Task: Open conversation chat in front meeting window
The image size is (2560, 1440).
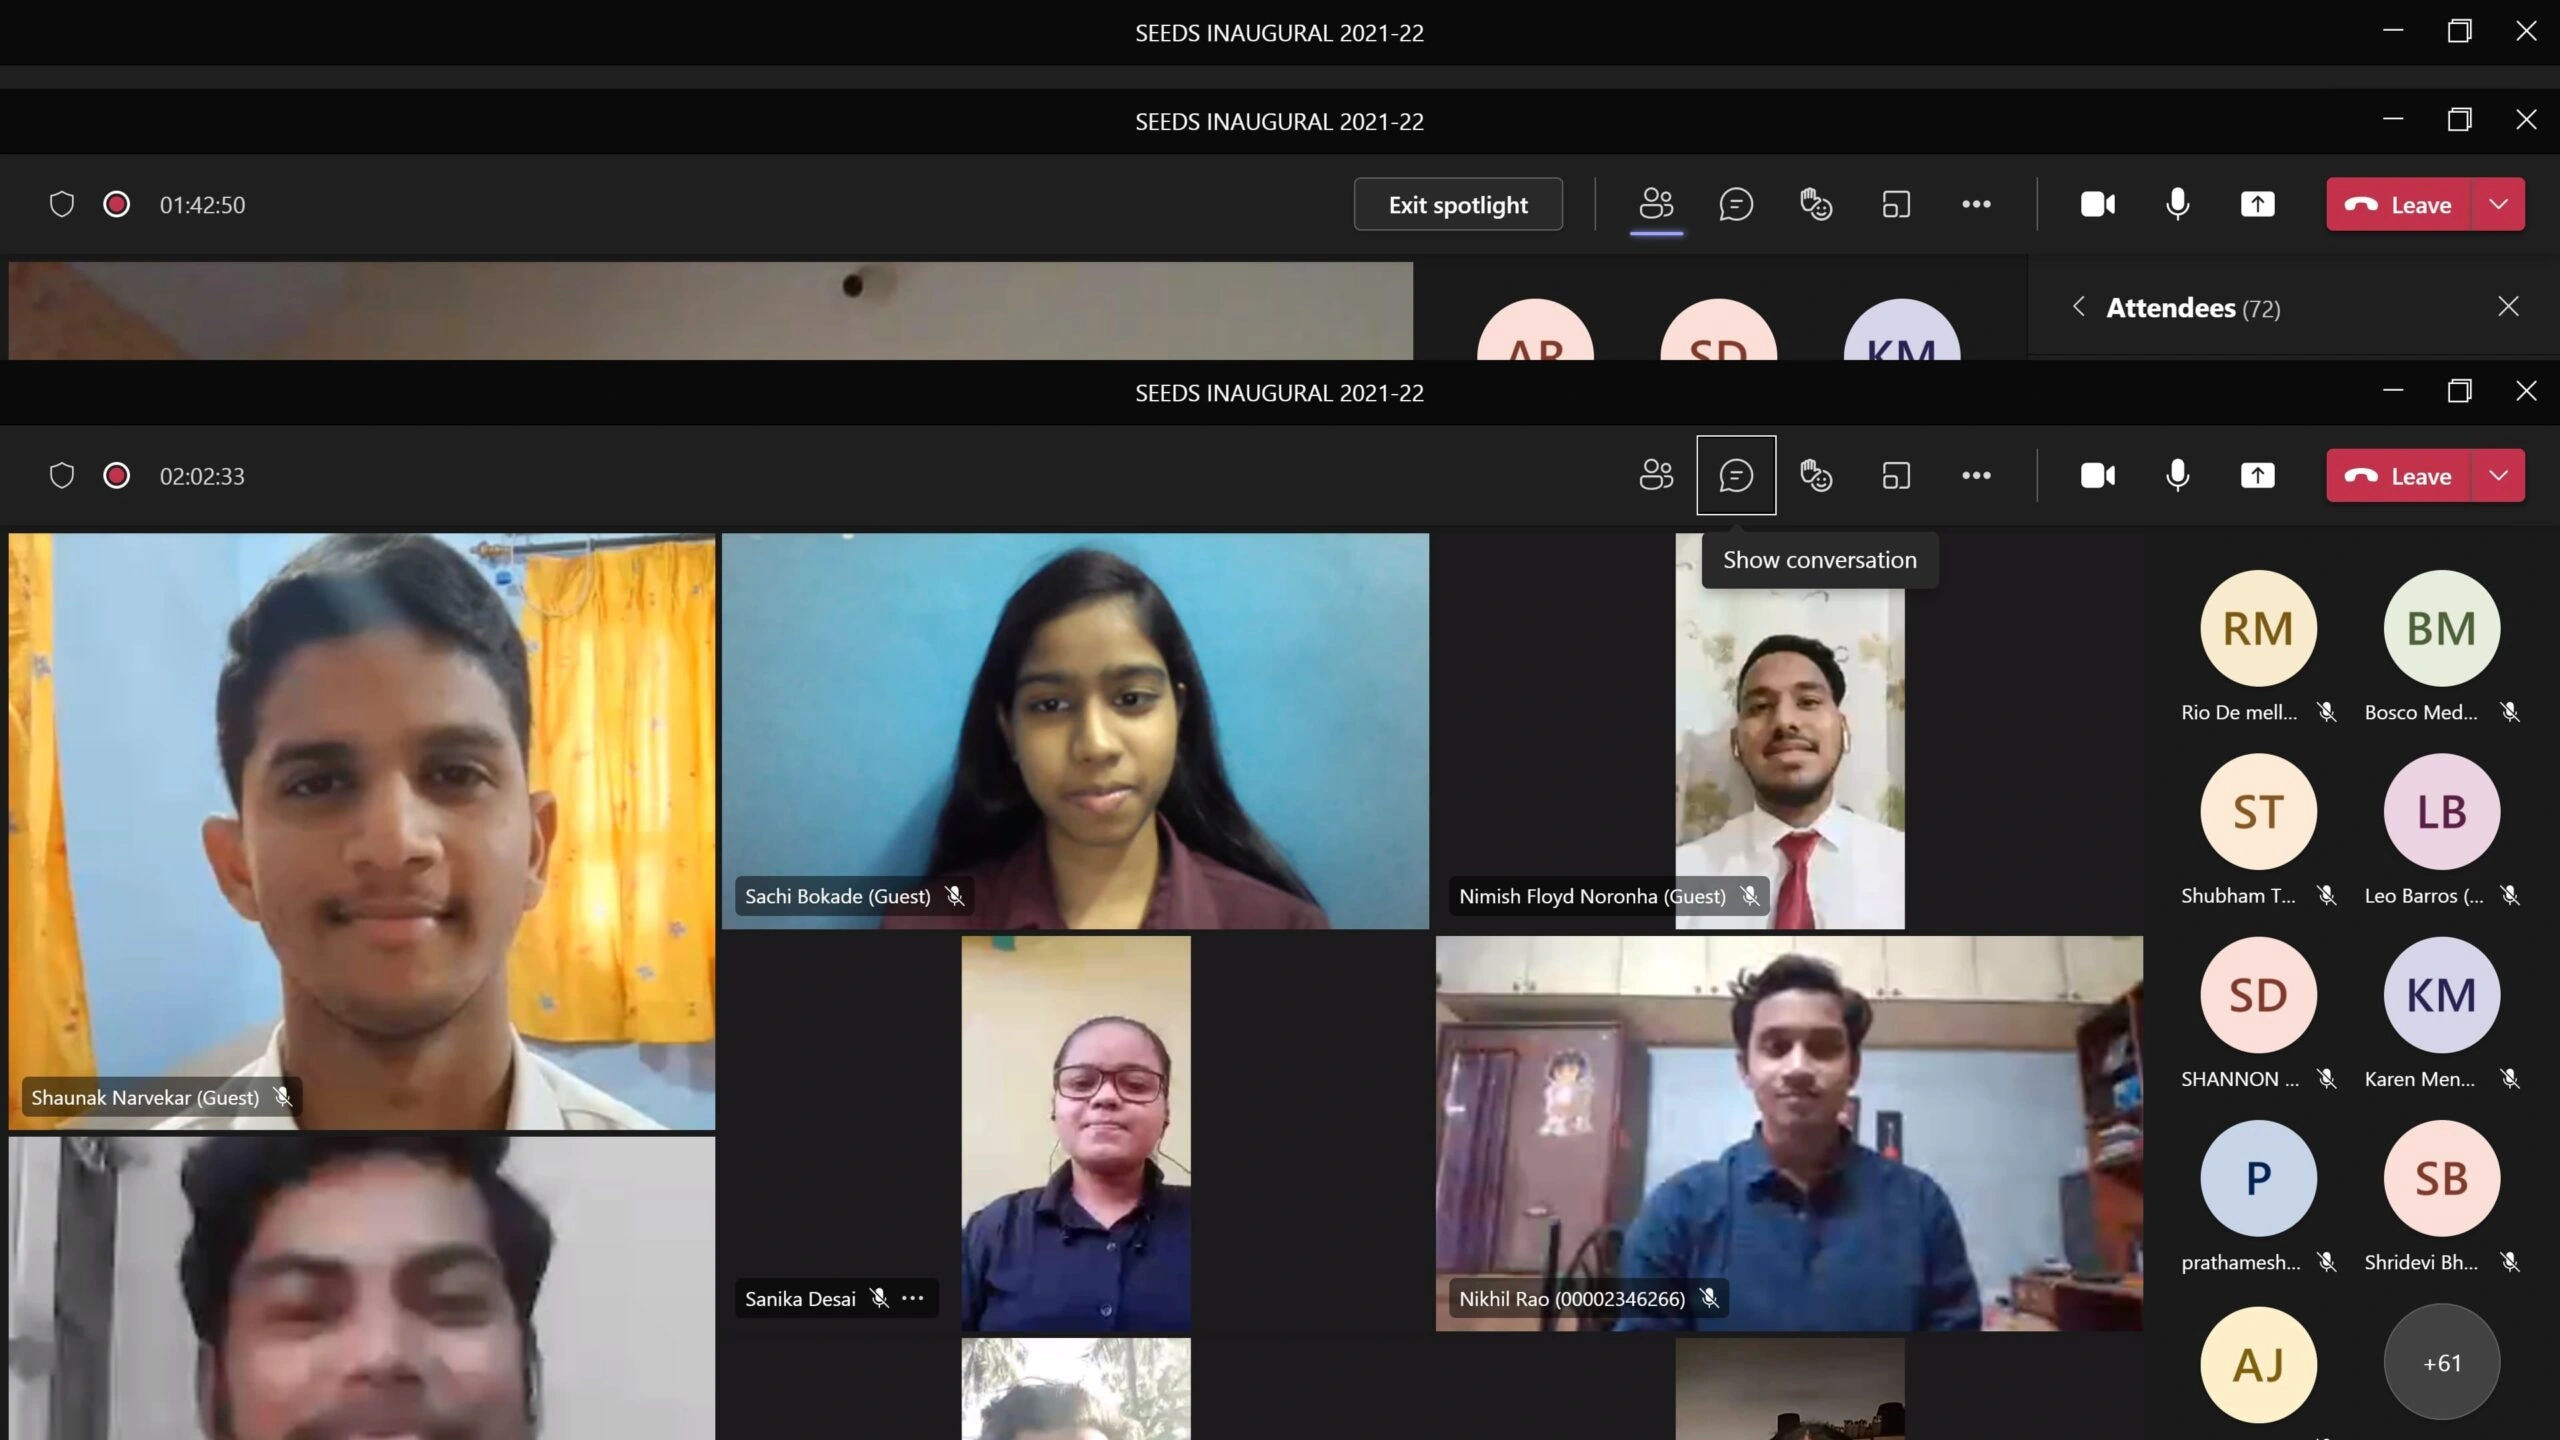Action: (x=1736, y=475)
